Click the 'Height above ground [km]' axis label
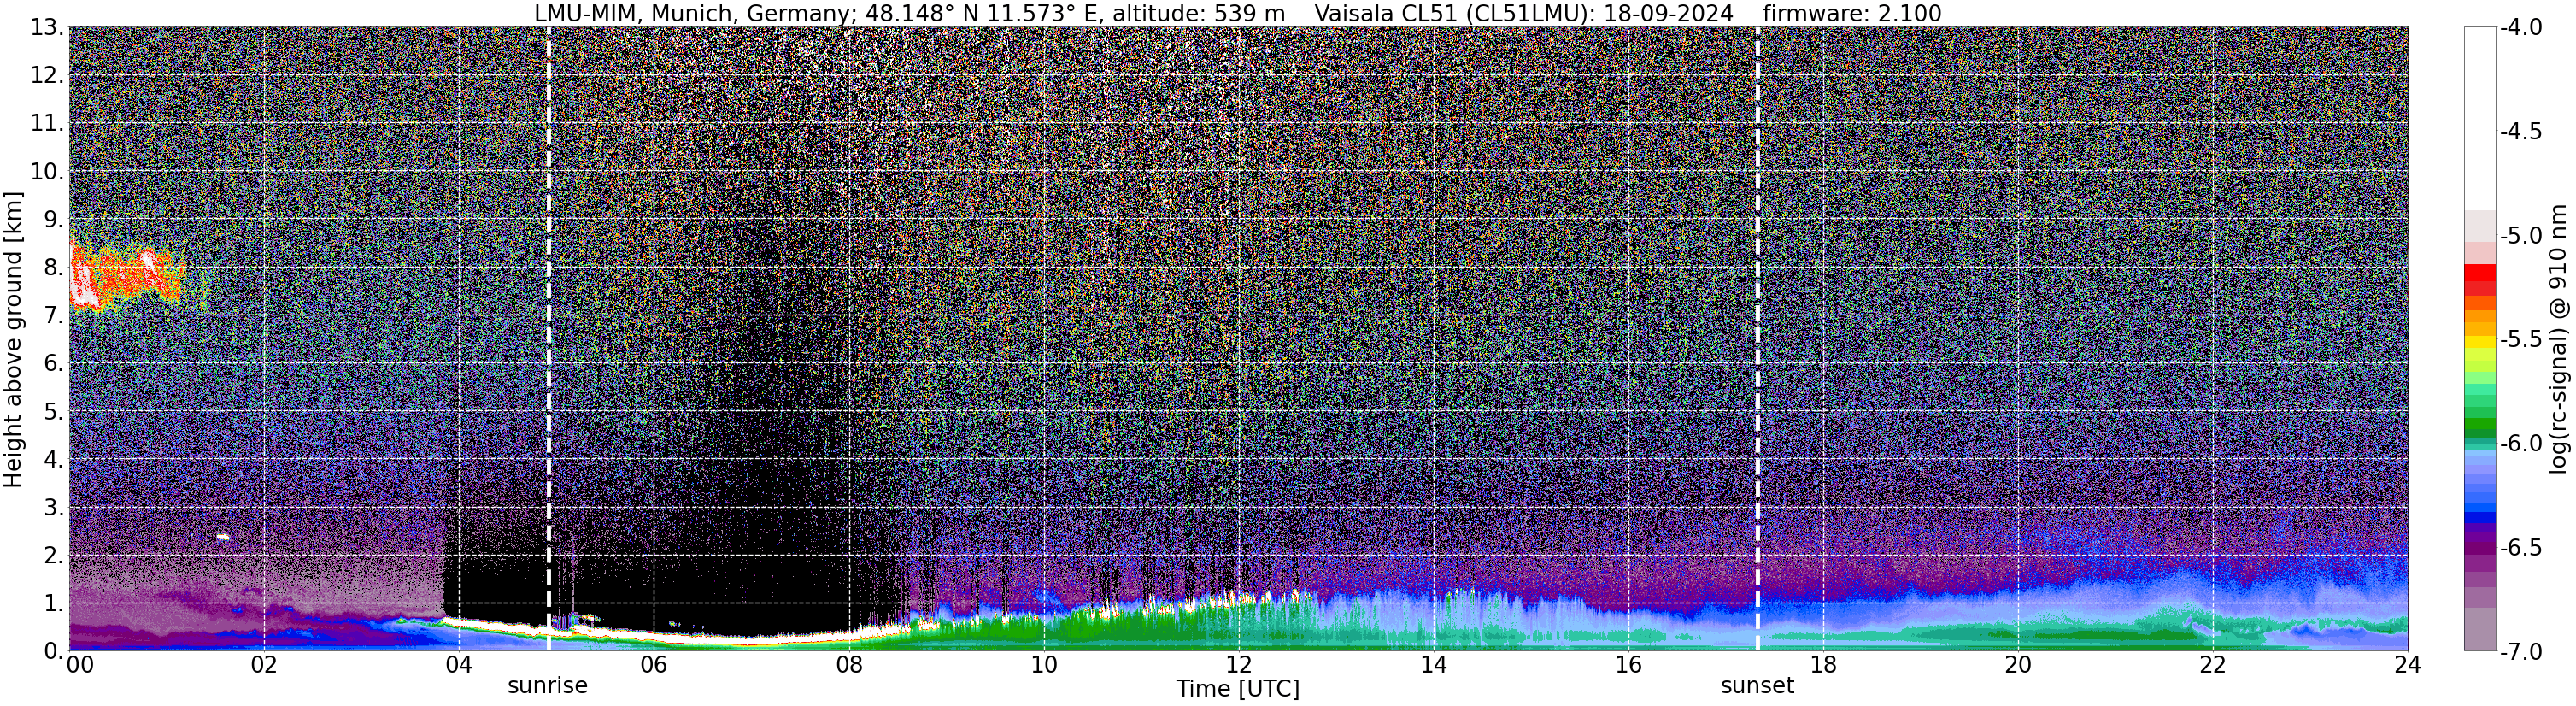The image size is (2576, 706). click(13, 340)
